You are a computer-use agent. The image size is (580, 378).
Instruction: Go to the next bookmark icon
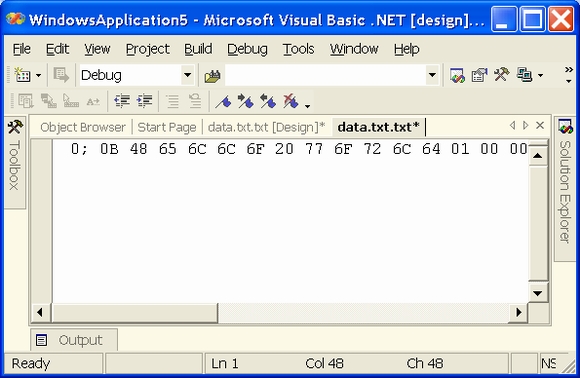246,101
